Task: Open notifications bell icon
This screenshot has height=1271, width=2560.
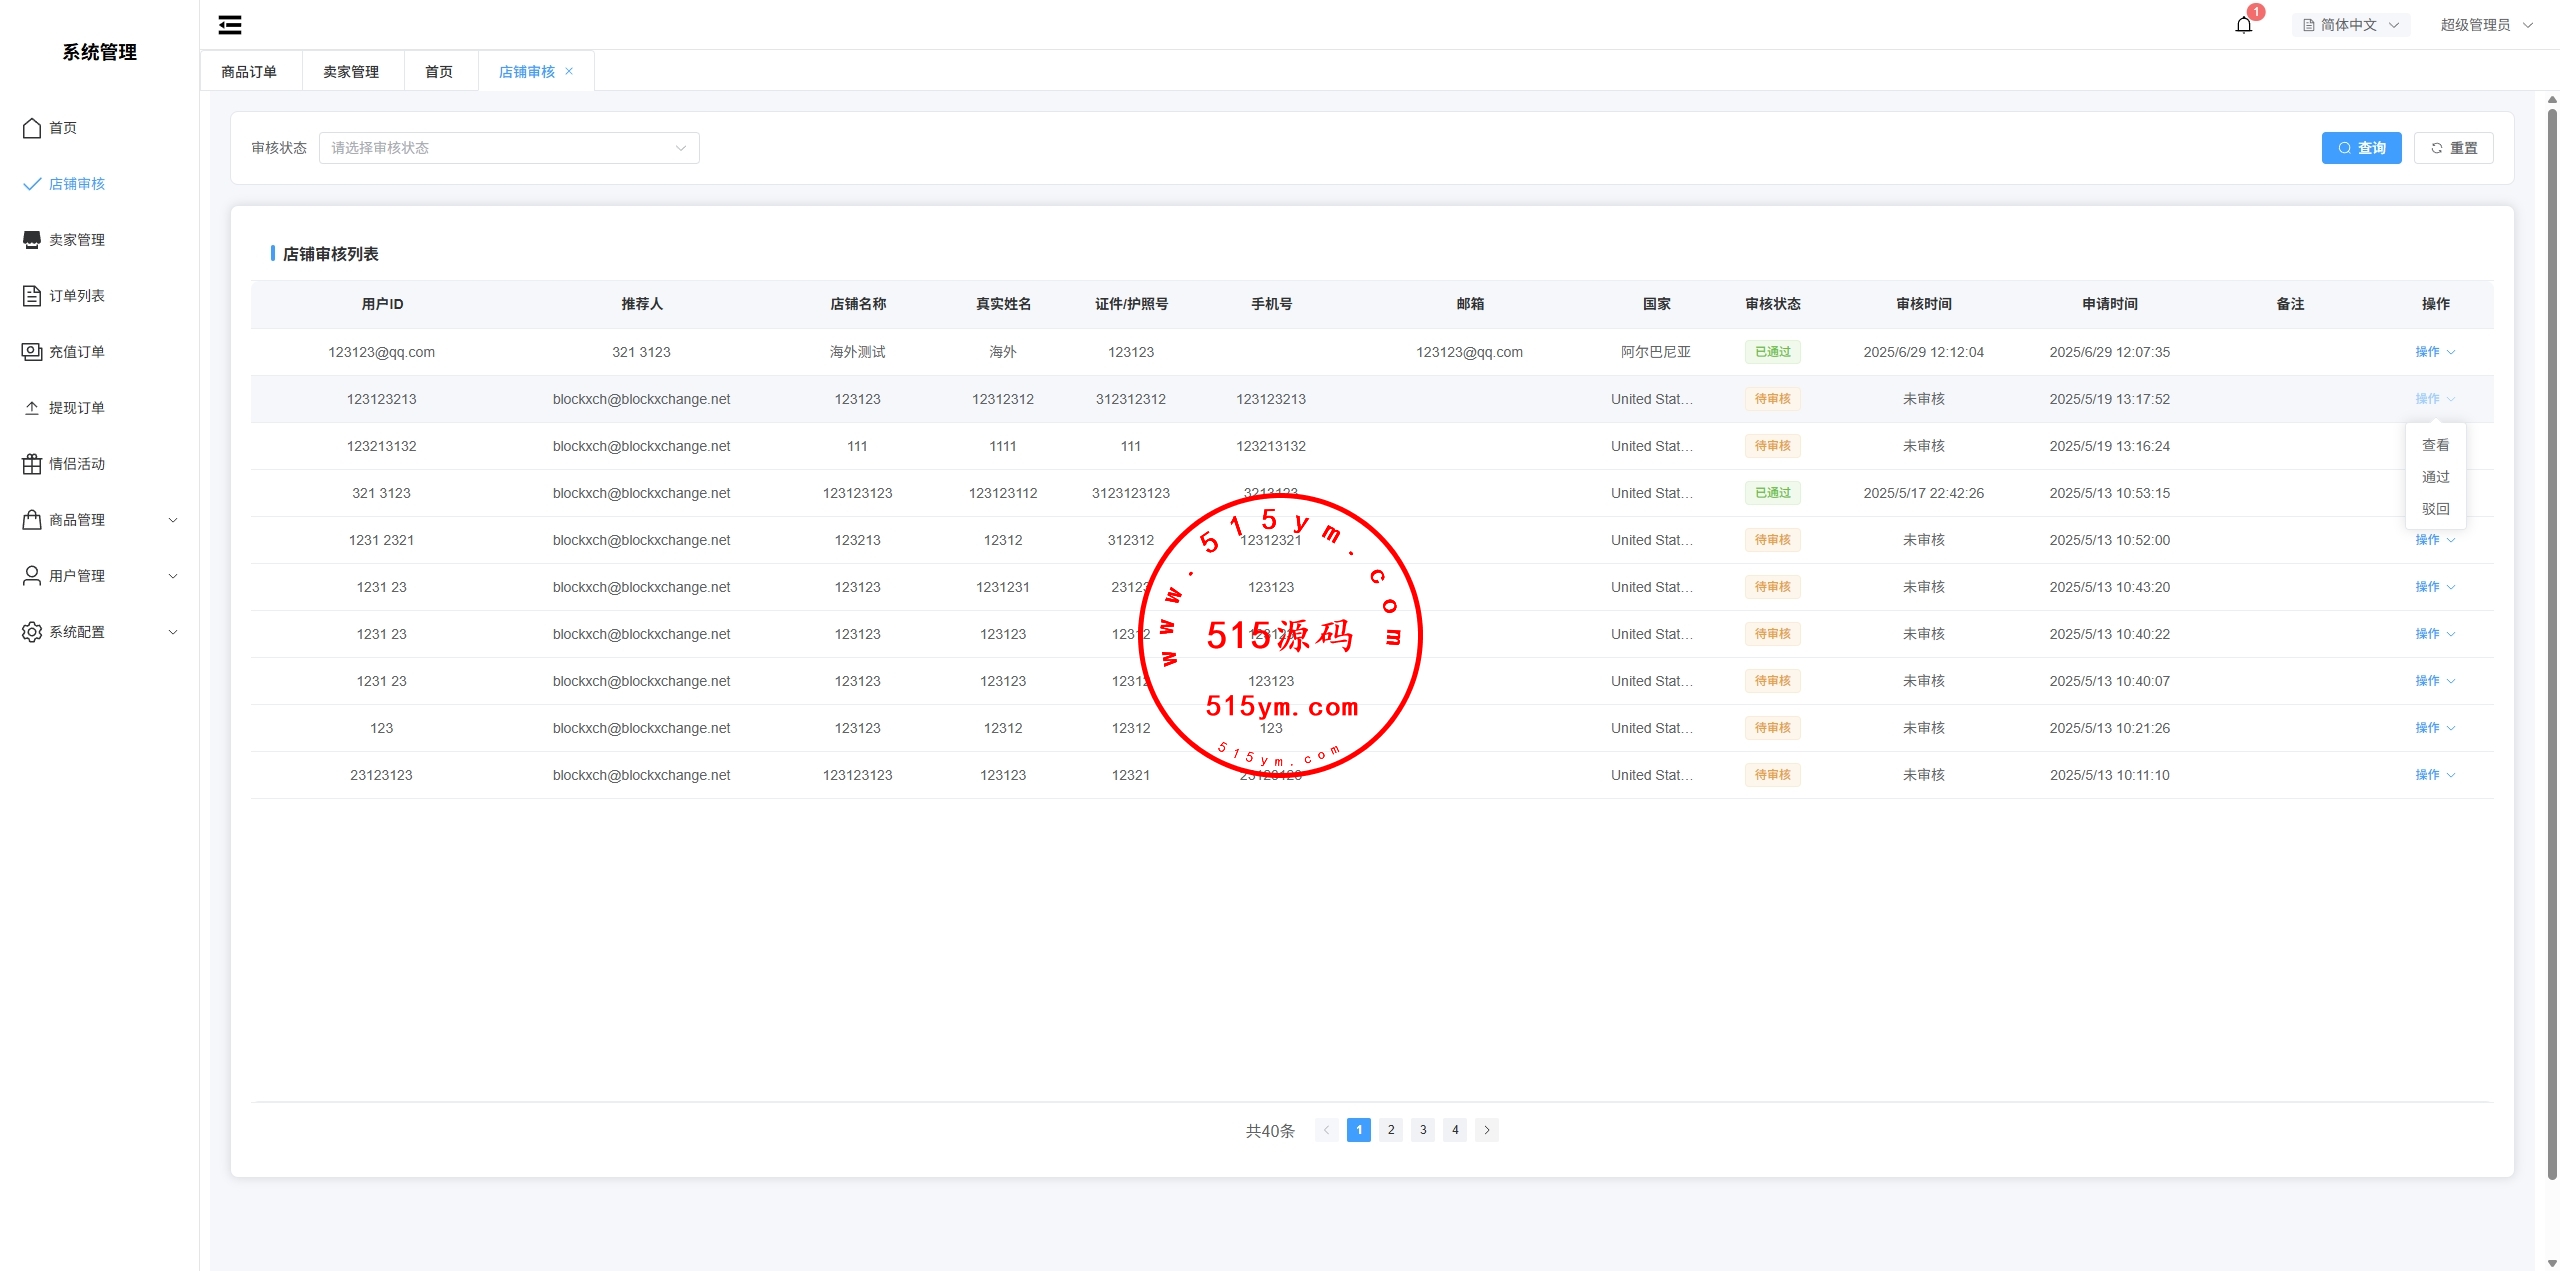Action: (x=2243, y=25)
